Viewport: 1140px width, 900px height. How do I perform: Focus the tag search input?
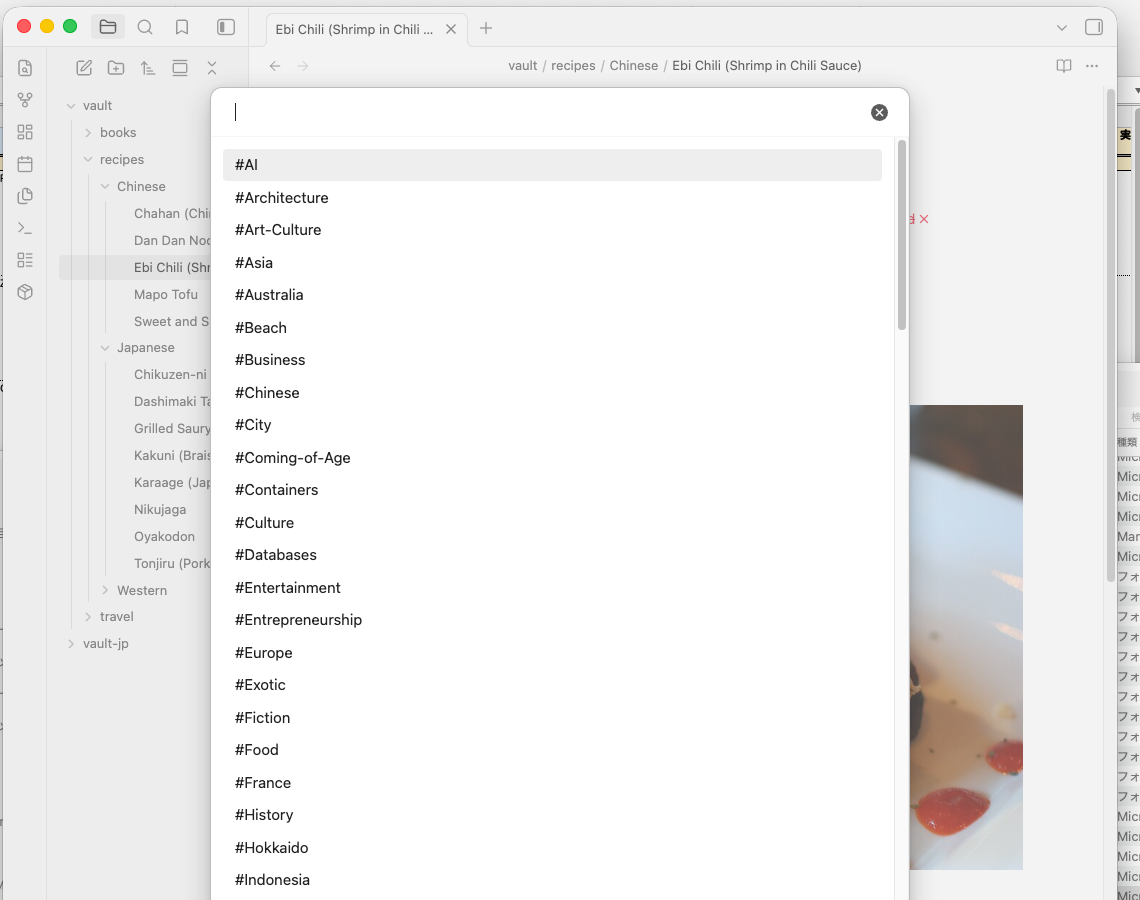click(x=549, y=112)
